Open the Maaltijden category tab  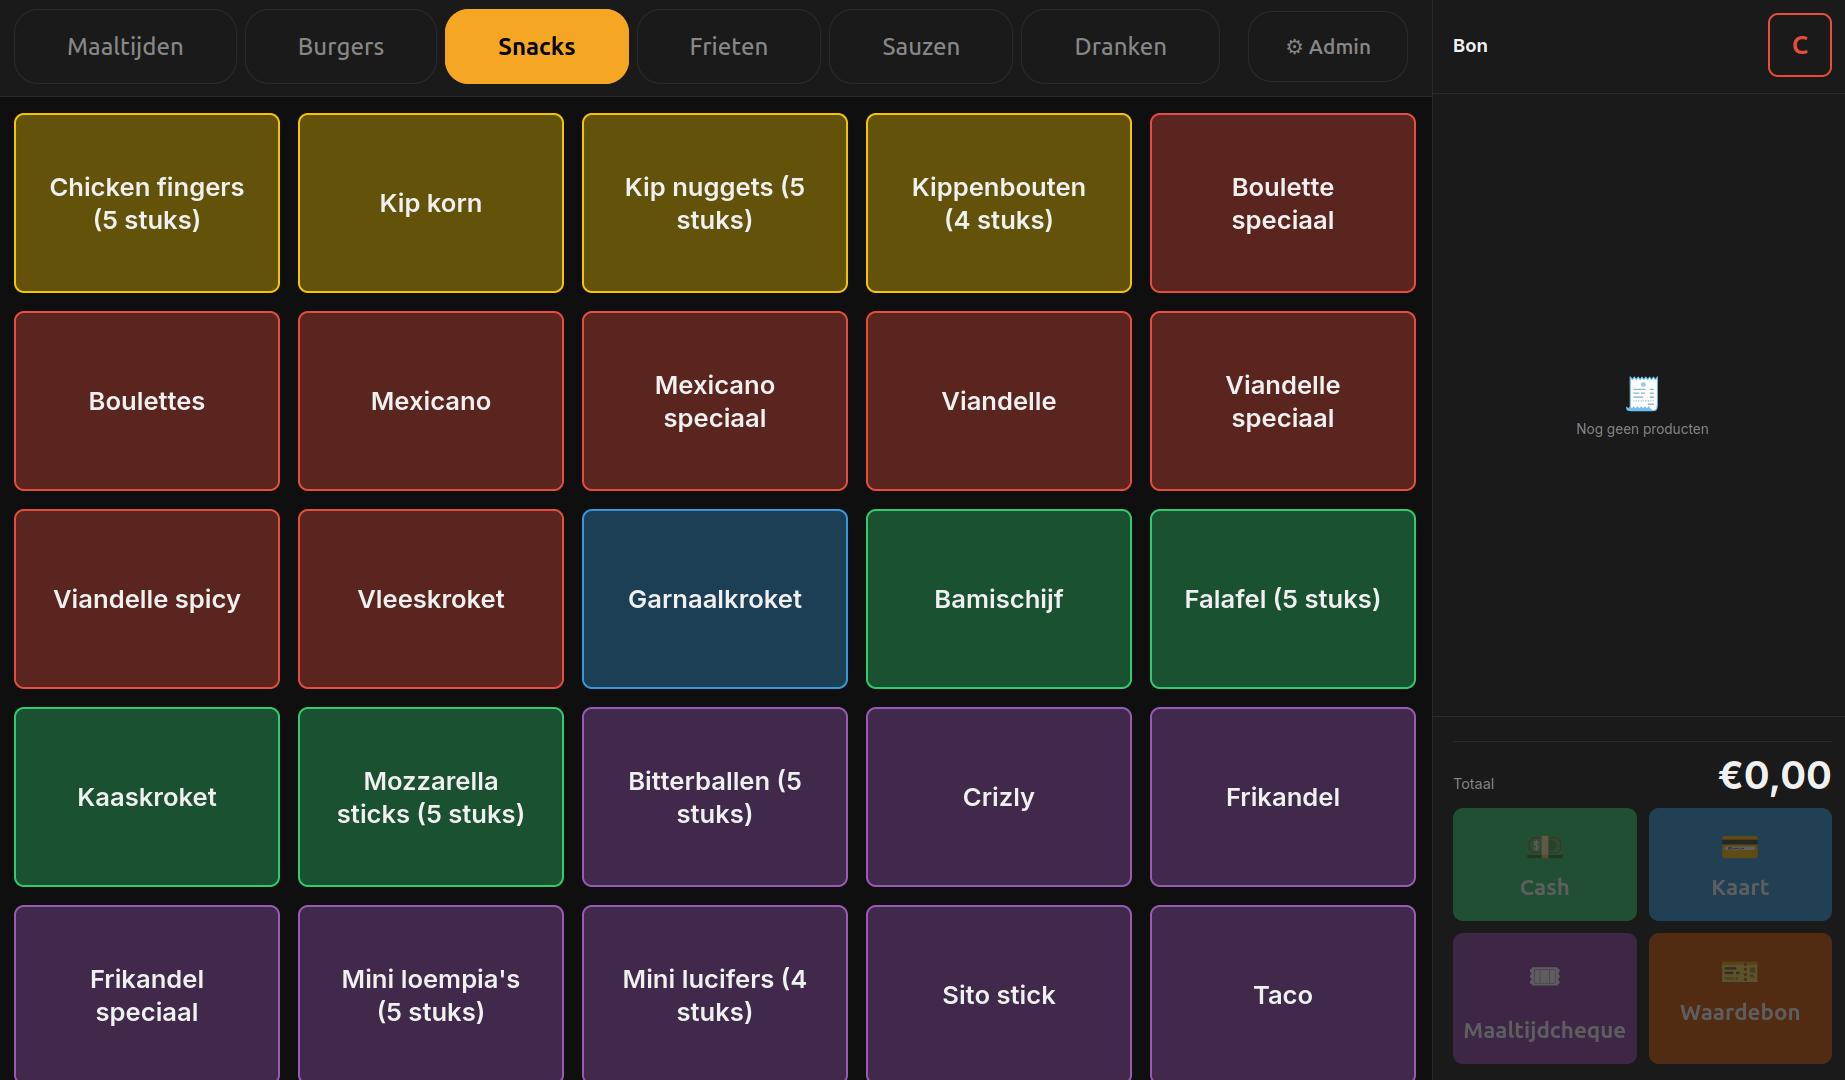125,46
